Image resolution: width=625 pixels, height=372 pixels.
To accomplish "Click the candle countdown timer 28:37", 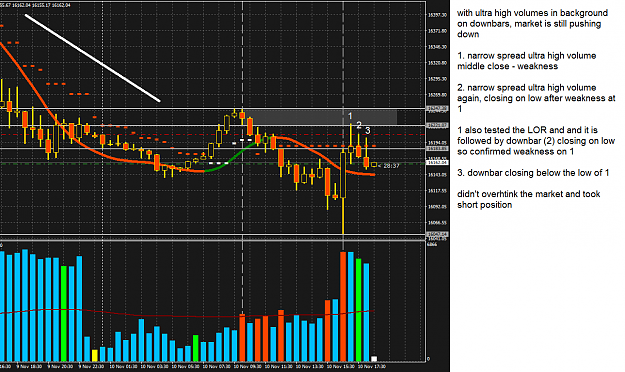I will [391, 166].
